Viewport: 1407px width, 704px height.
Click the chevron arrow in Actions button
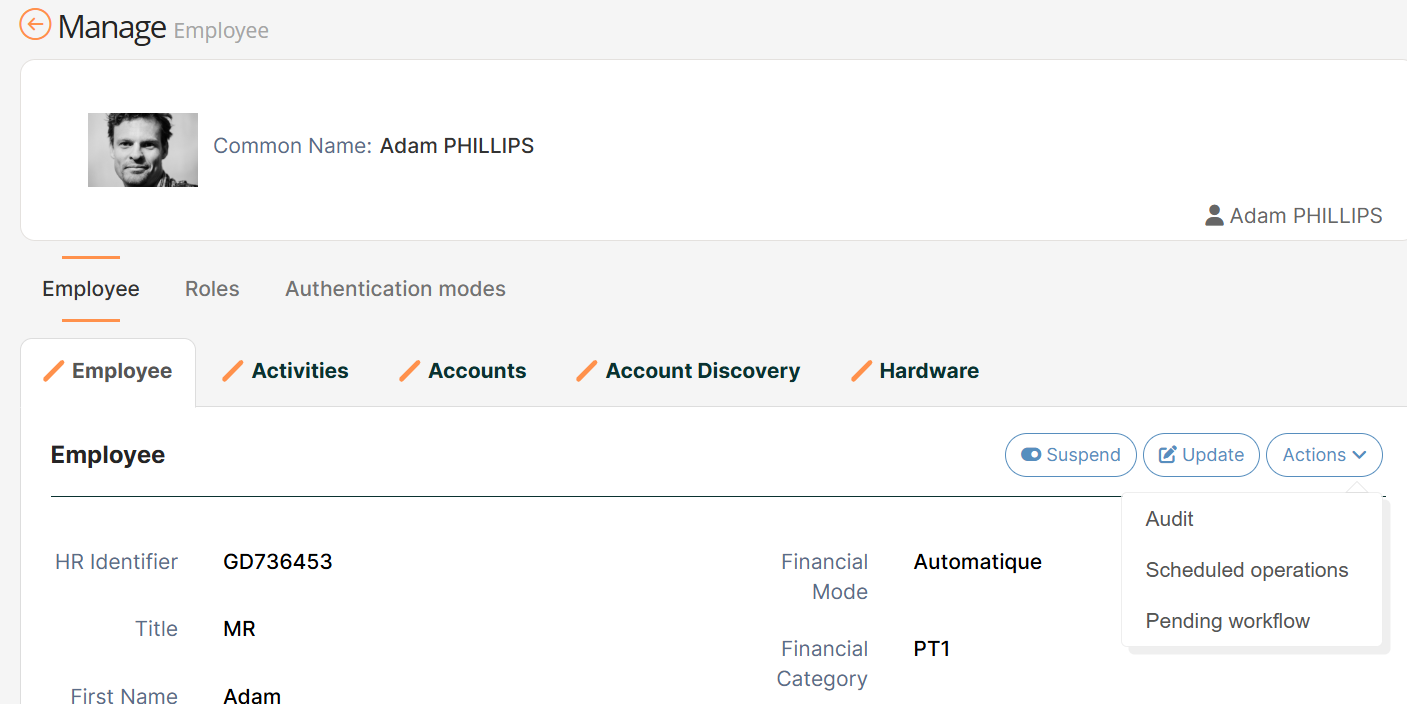point(1359,455)
